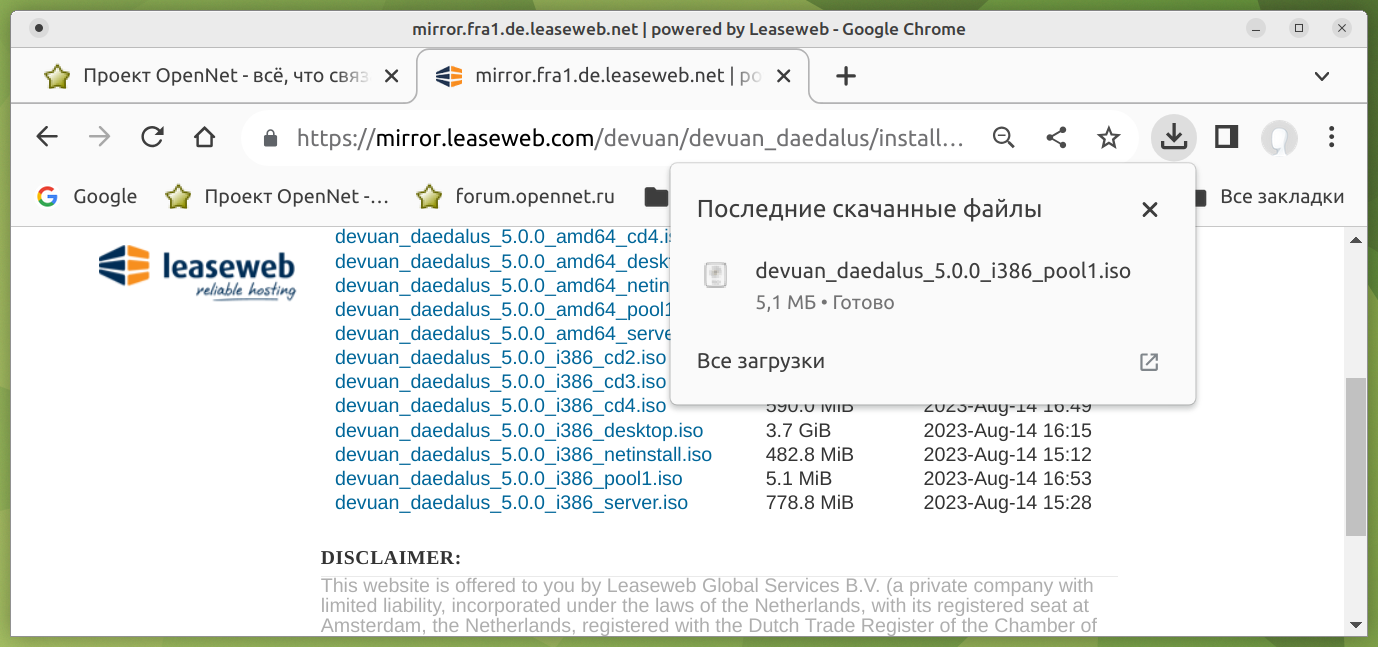The image size is (1378, 647).
Task: Open the Google bookmark
Action: pos(87,196)
